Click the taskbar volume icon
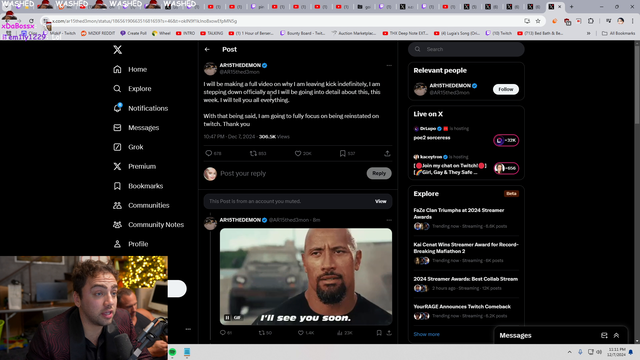This screenshot has height=360, width=640. click(599, 352)
